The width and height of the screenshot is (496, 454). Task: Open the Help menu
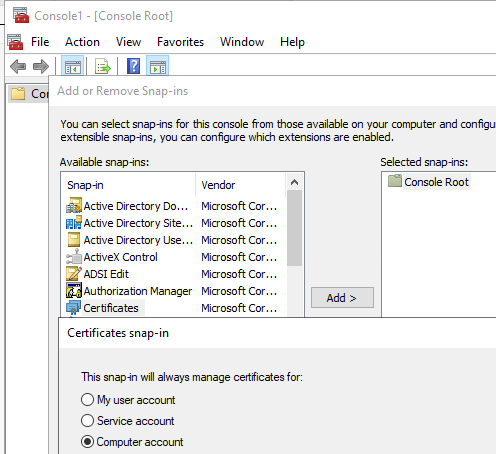292,42
